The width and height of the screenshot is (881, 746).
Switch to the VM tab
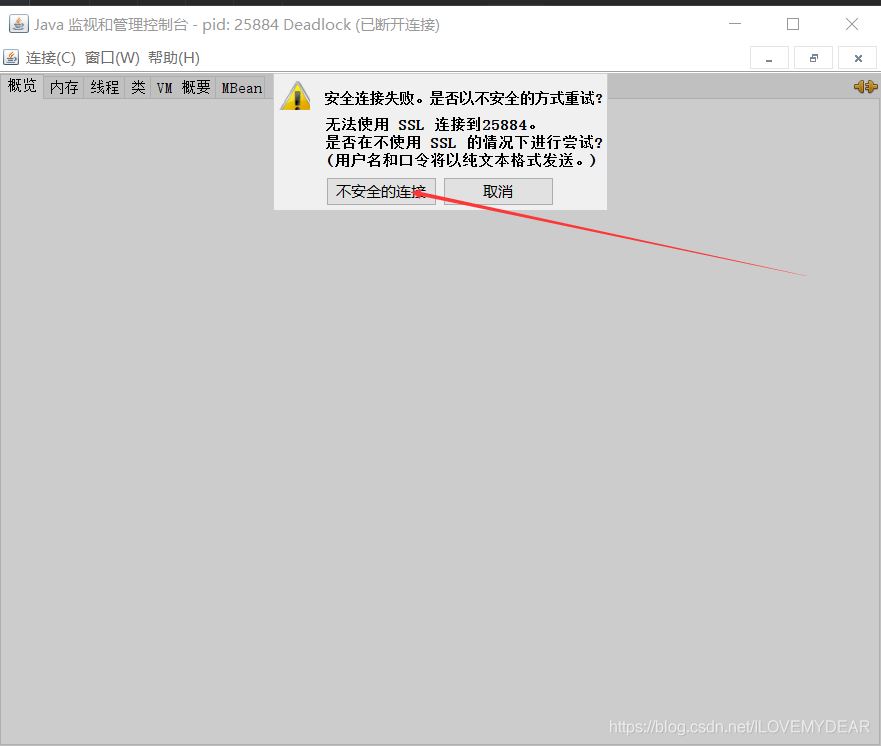click(x=164, y=87)
